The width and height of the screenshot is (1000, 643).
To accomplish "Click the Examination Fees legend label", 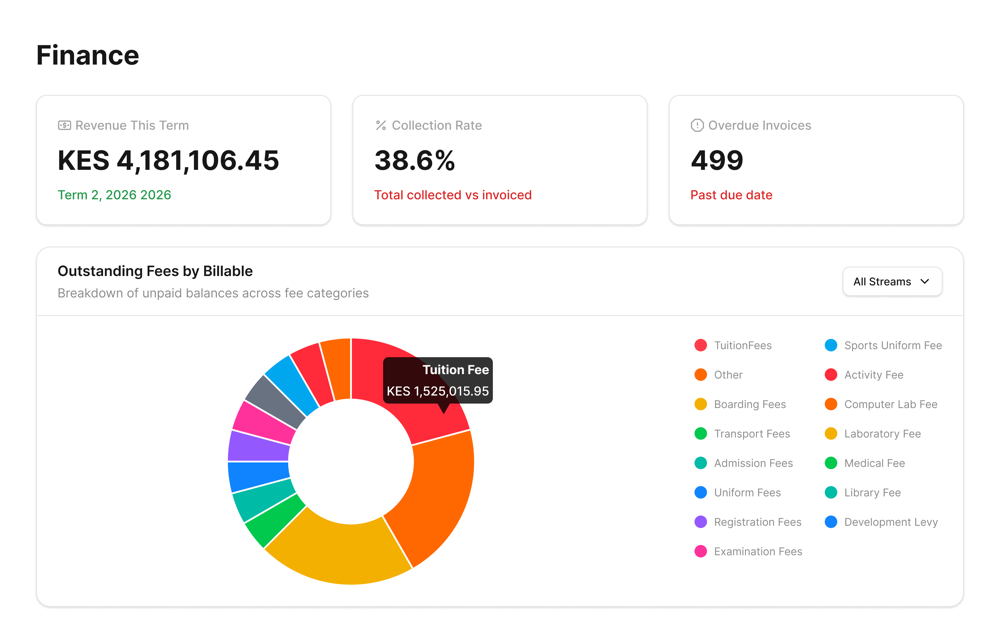I will click(758, 551).
